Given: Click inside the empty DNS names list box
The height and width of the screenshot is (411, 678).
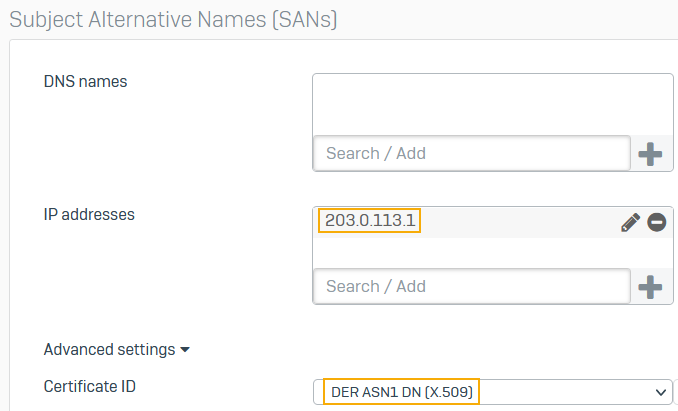Looking at the screenshot, I should click(493, 104).
